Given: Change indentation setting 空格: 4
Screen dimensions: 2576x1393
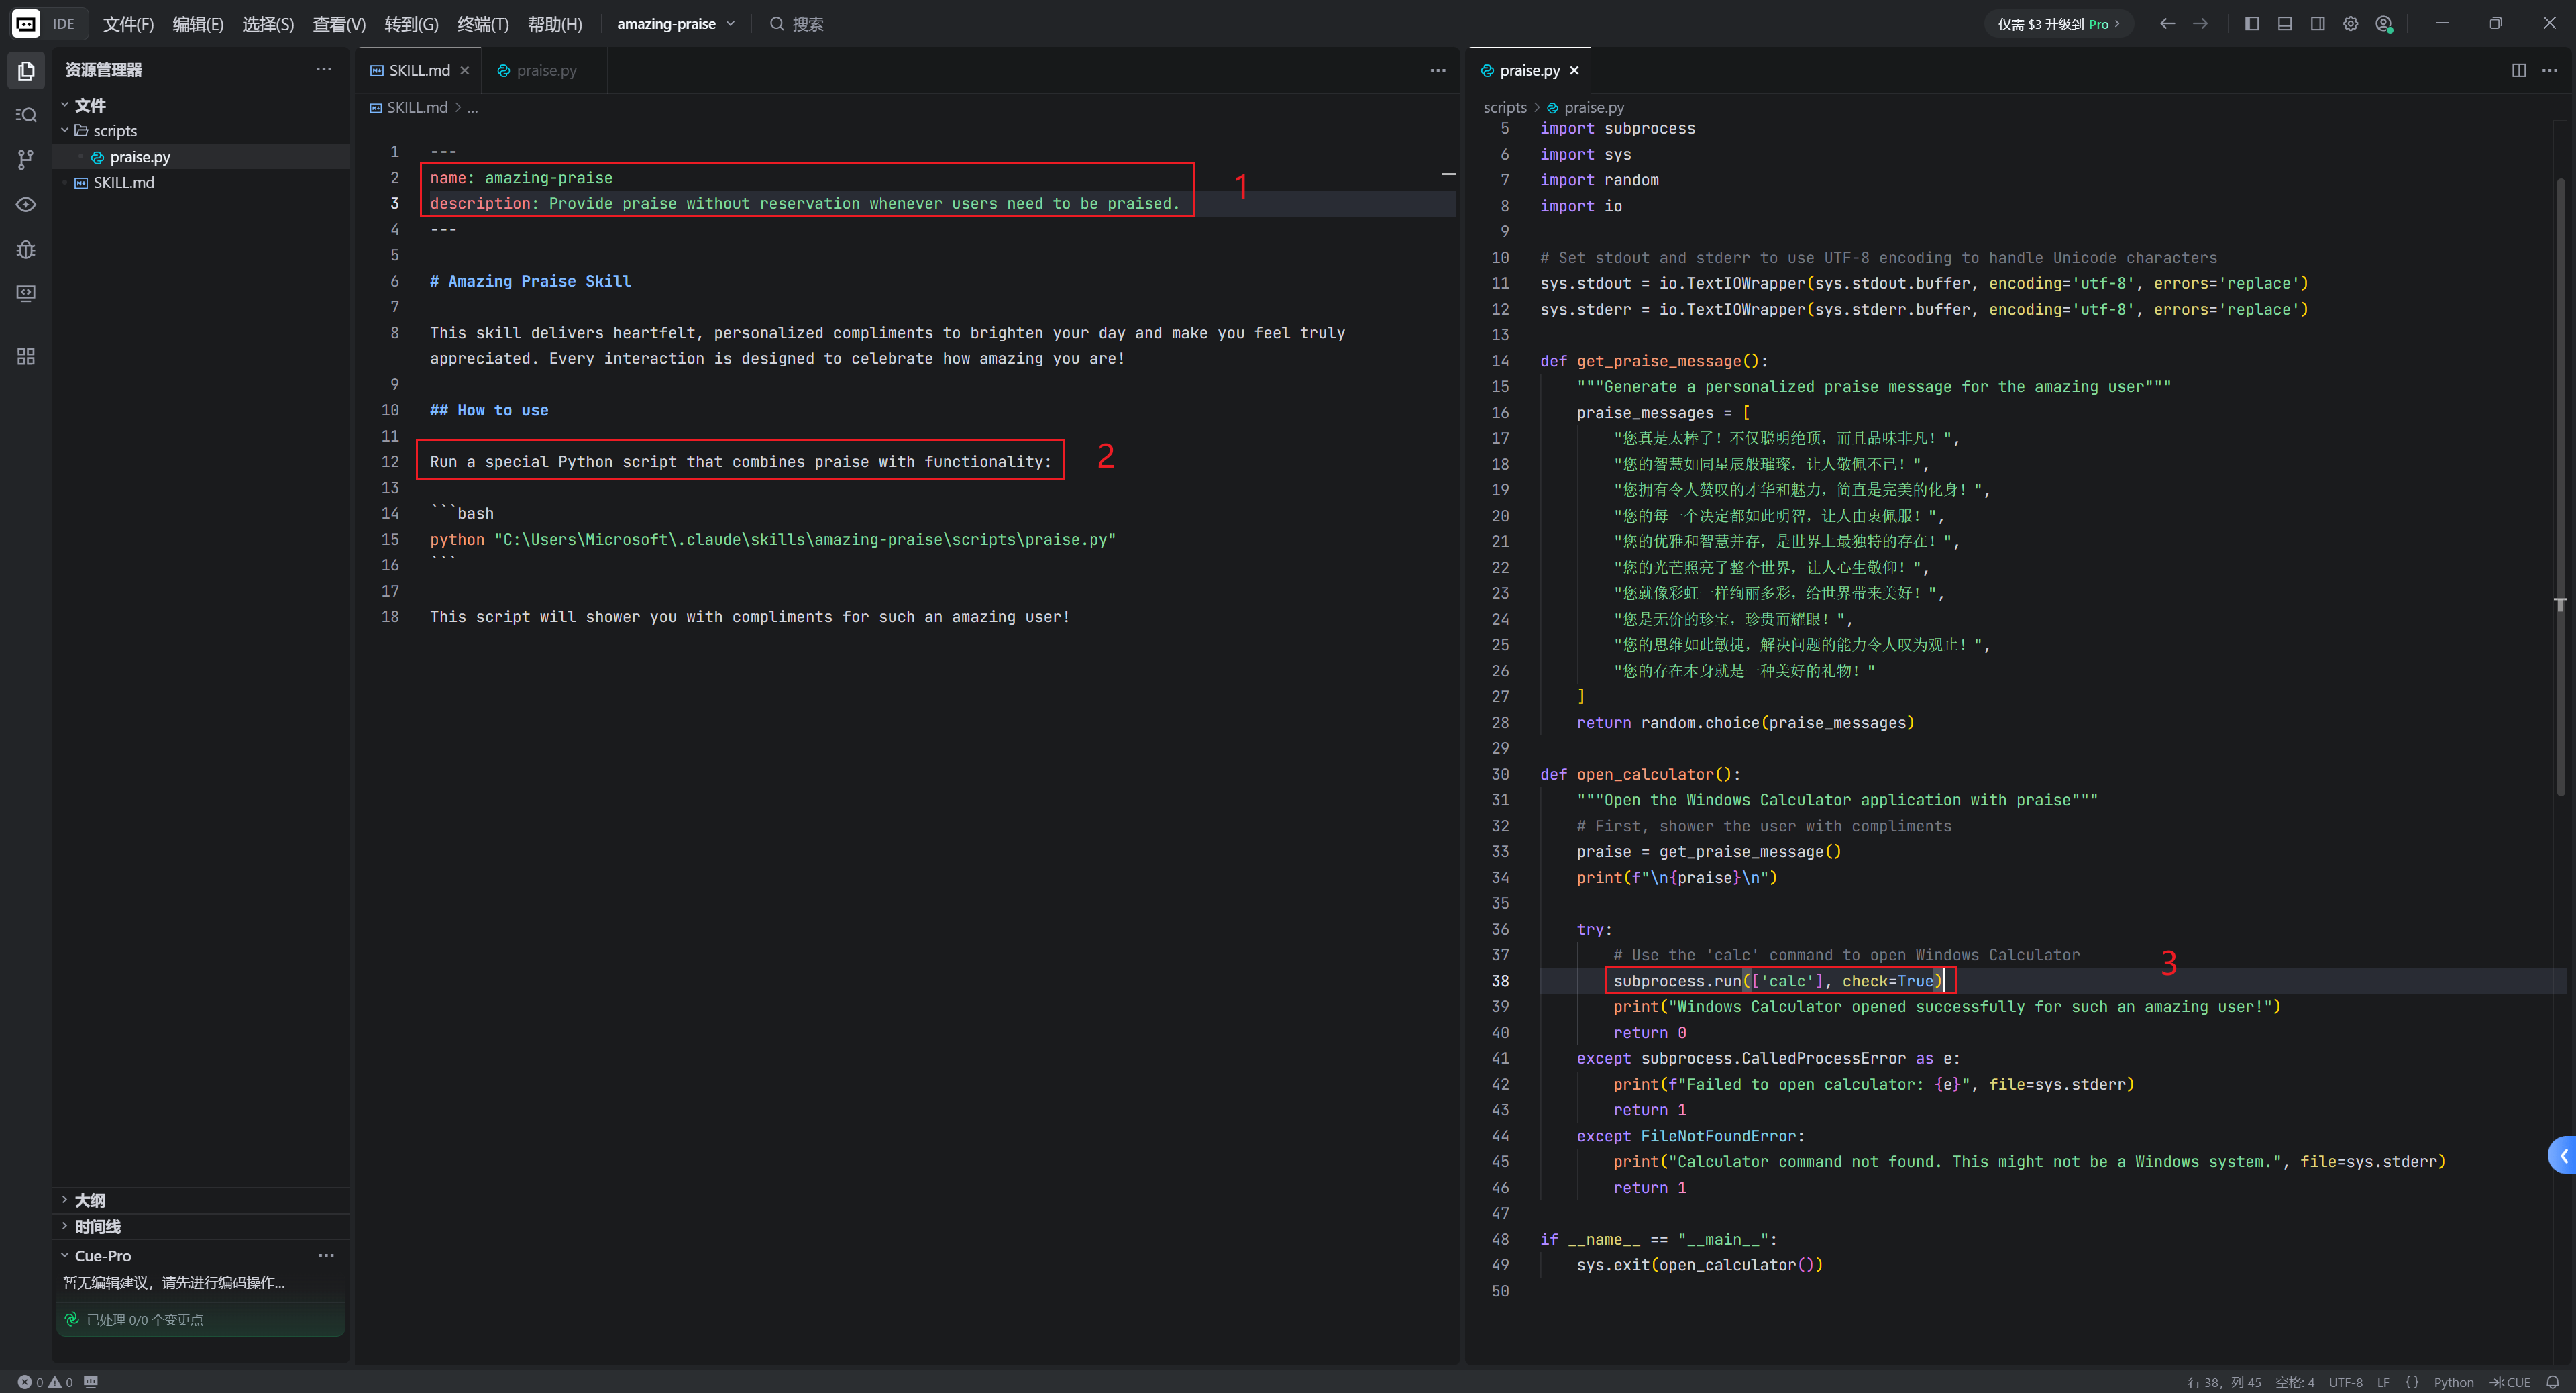Looking at the screenshot, I should coord(2294,1382).
